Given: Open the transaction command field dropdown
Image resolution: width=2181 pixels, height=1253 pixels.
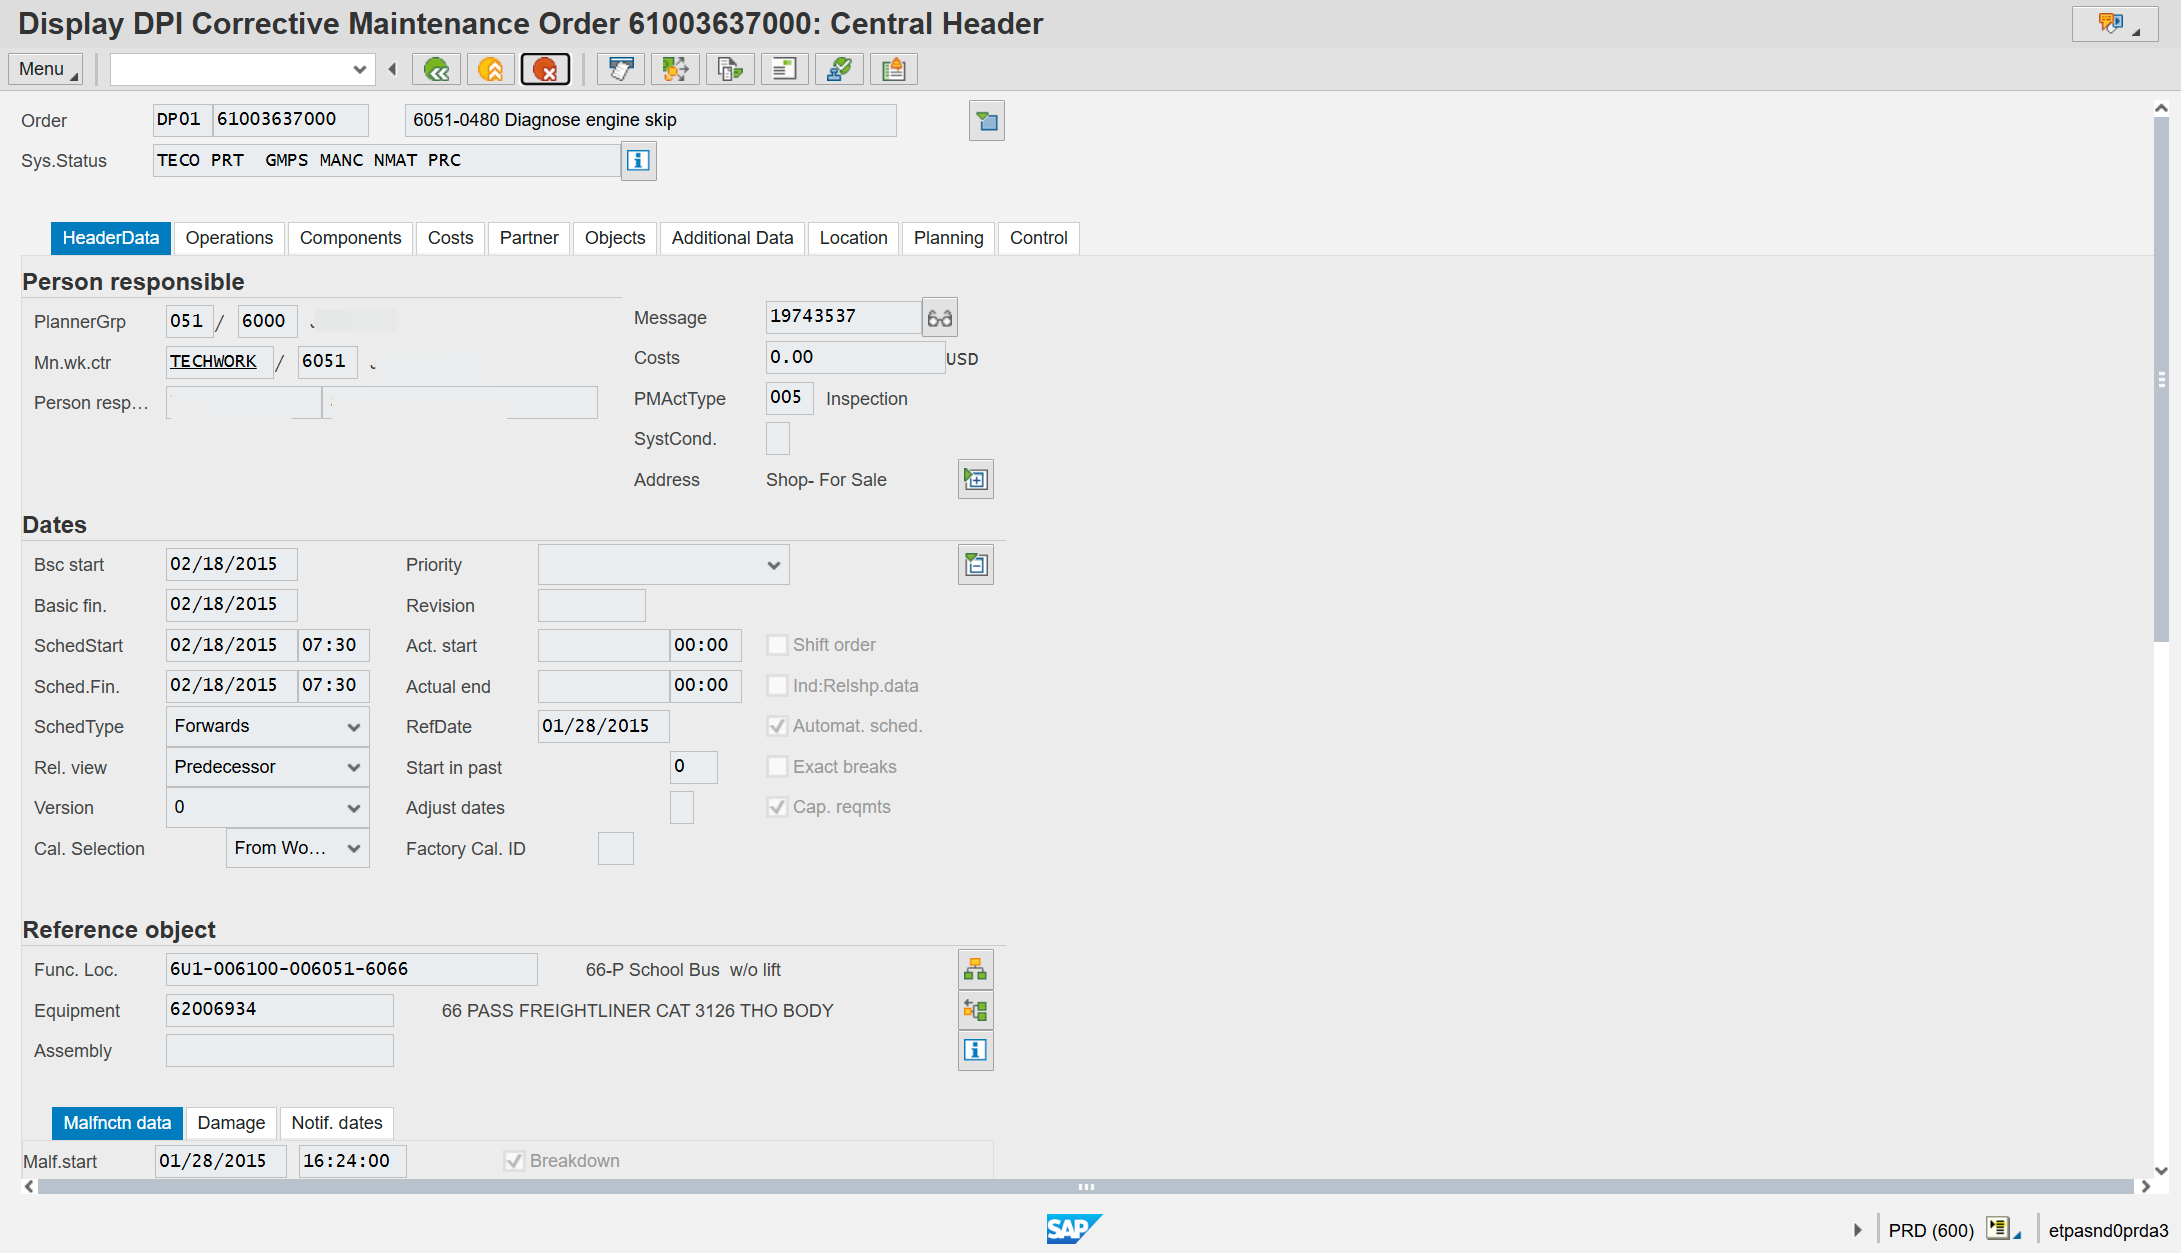Looking at the screenshot, I should click(360, 69).
